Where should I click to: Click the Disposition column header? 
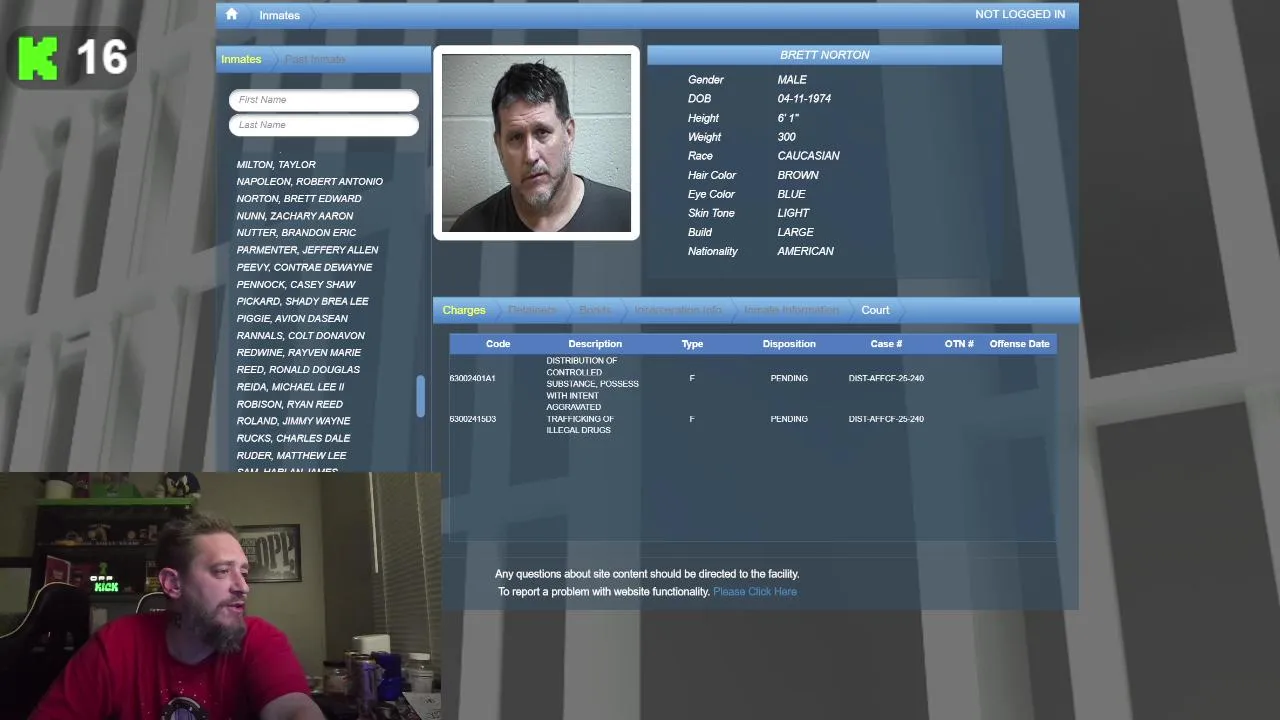pos(789,344)
